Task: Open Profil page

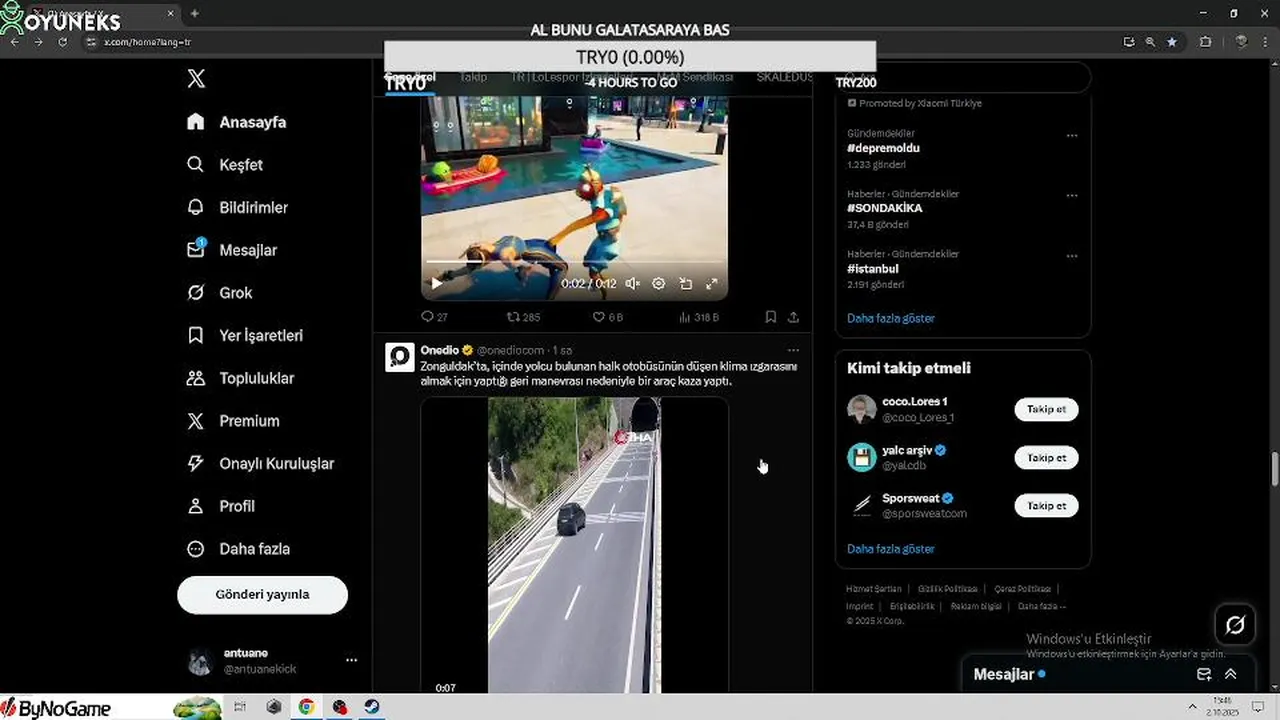Action: pos(221,506)
